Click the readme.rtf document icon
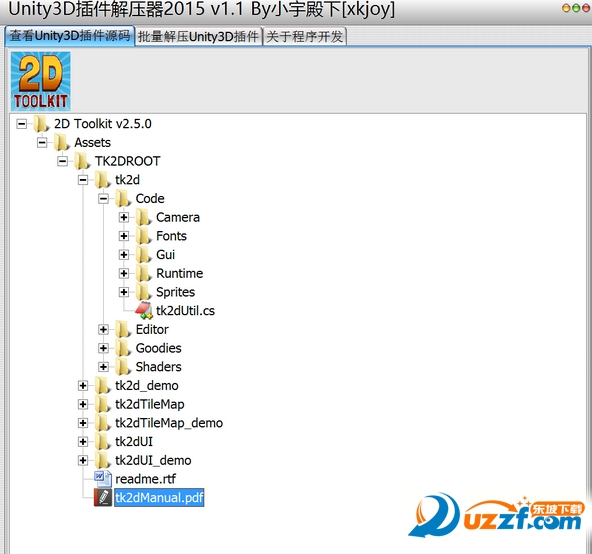Image resolution: width=592 pixels, height=554 pixels. (x=103, y=478)
